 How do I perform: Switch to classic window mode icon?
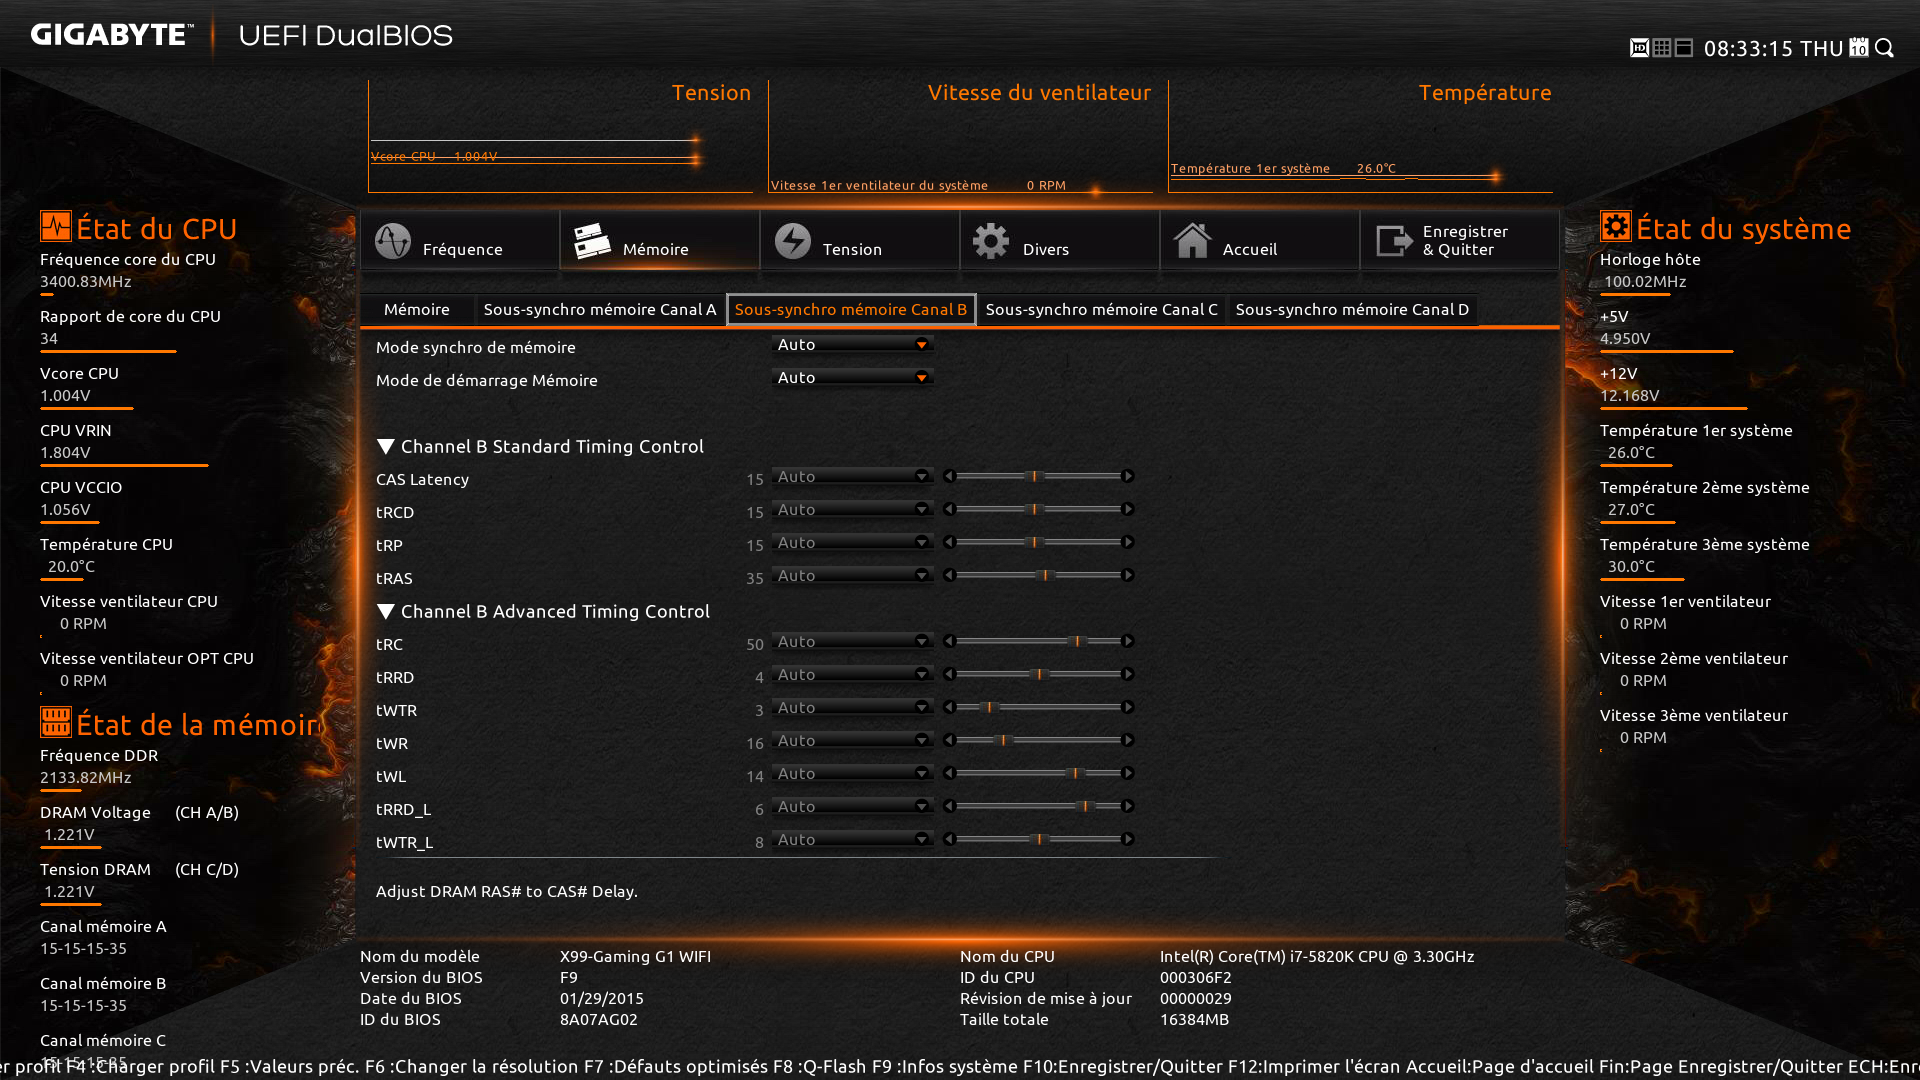tap(1684, 48)
